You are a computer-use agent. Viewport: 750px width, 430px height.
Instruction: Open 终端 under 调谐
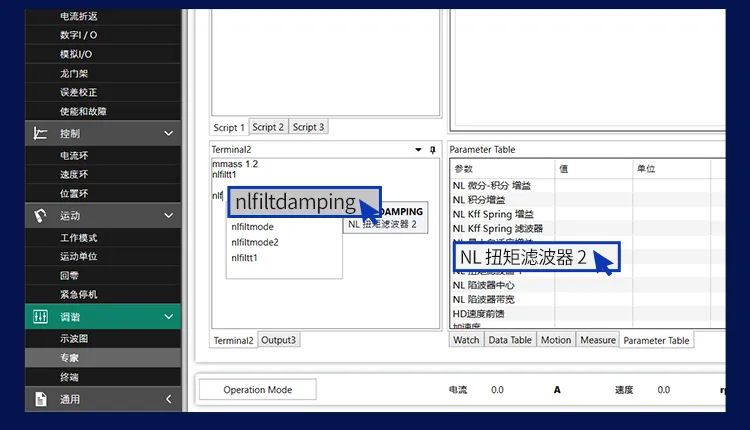(x=103, y=377)
